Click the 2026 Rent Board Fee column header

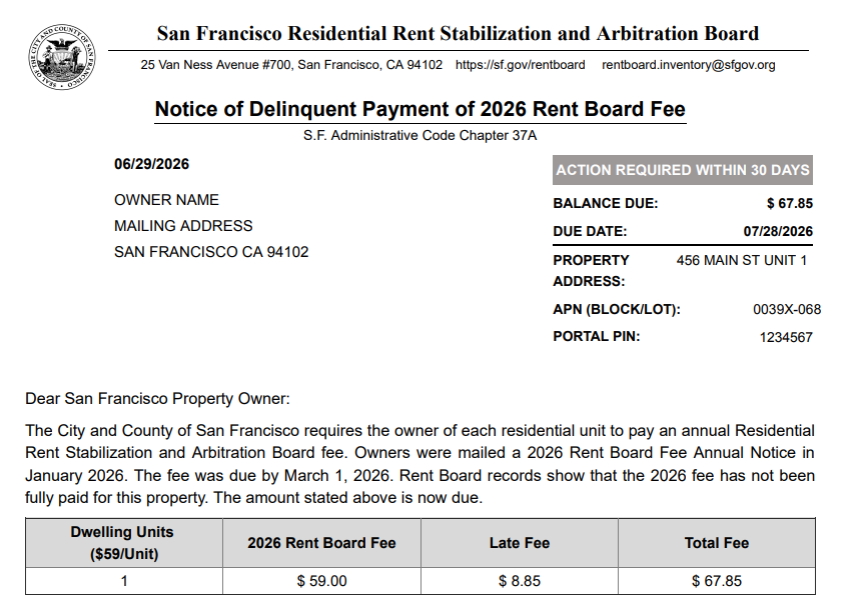[x=322, y=543]
